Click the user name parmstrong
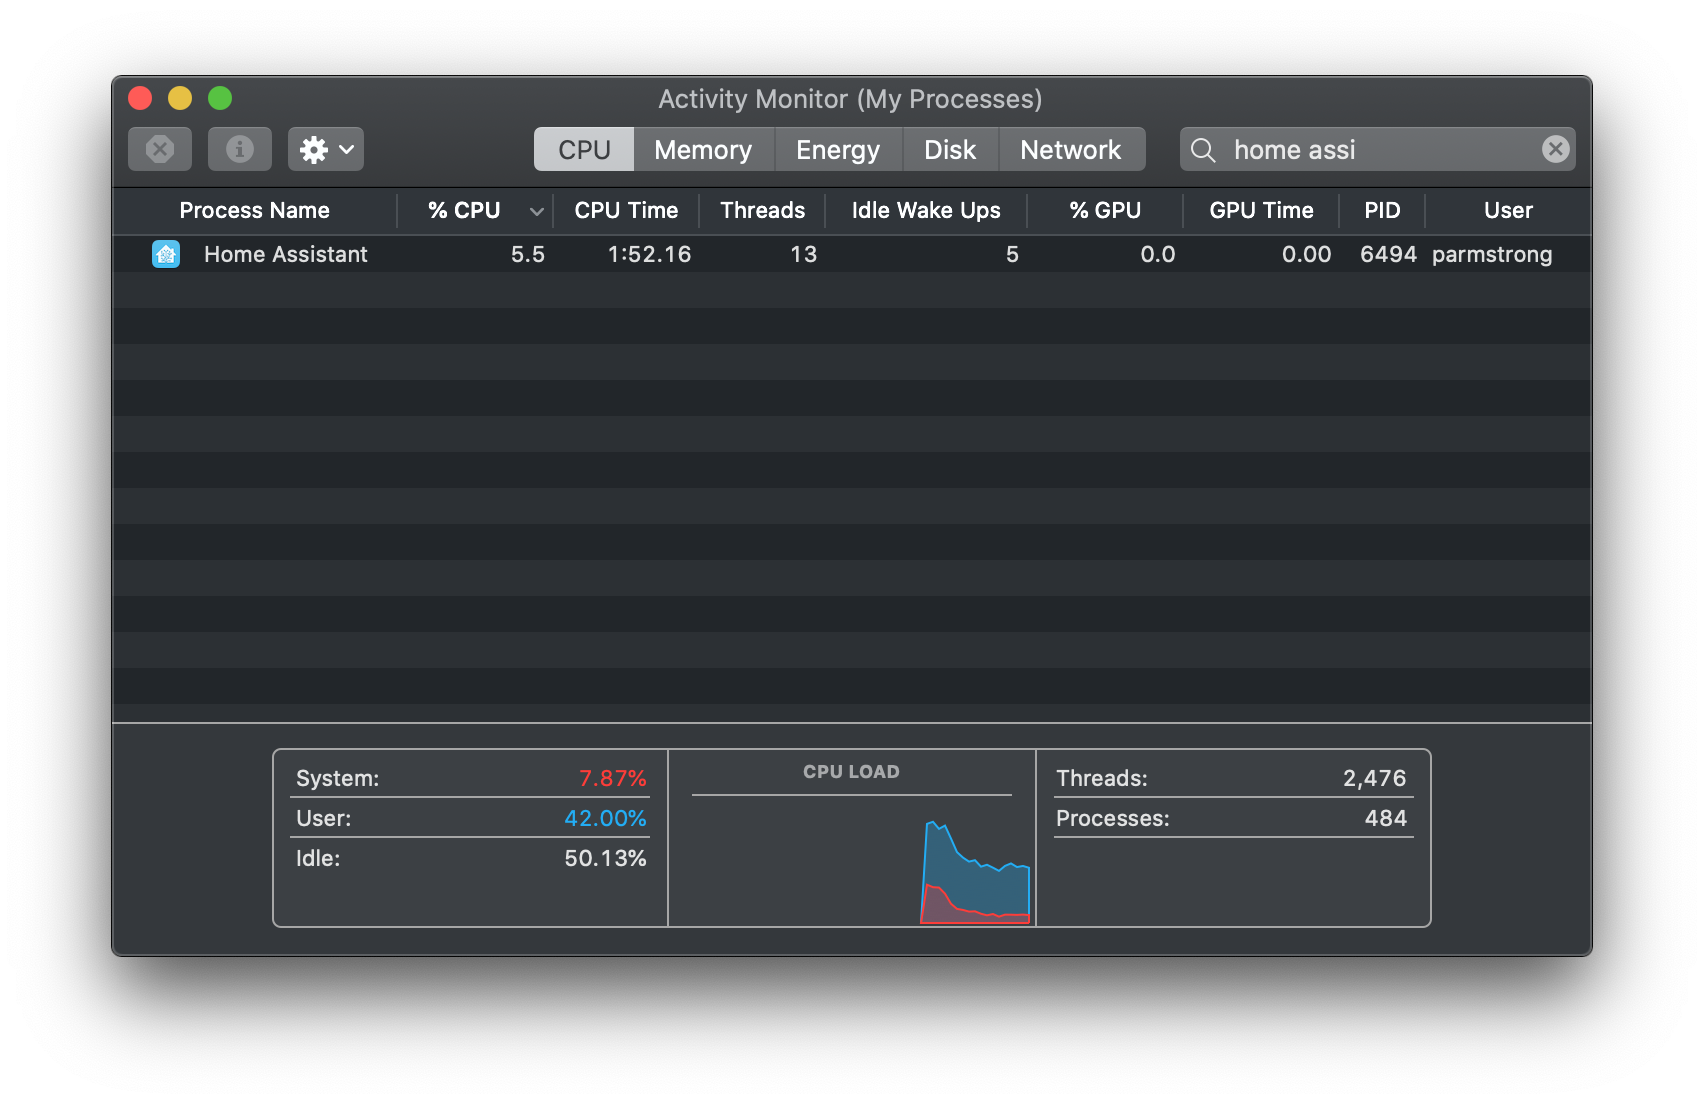The image size is (1704, 1104). [x=1492, y=255]
